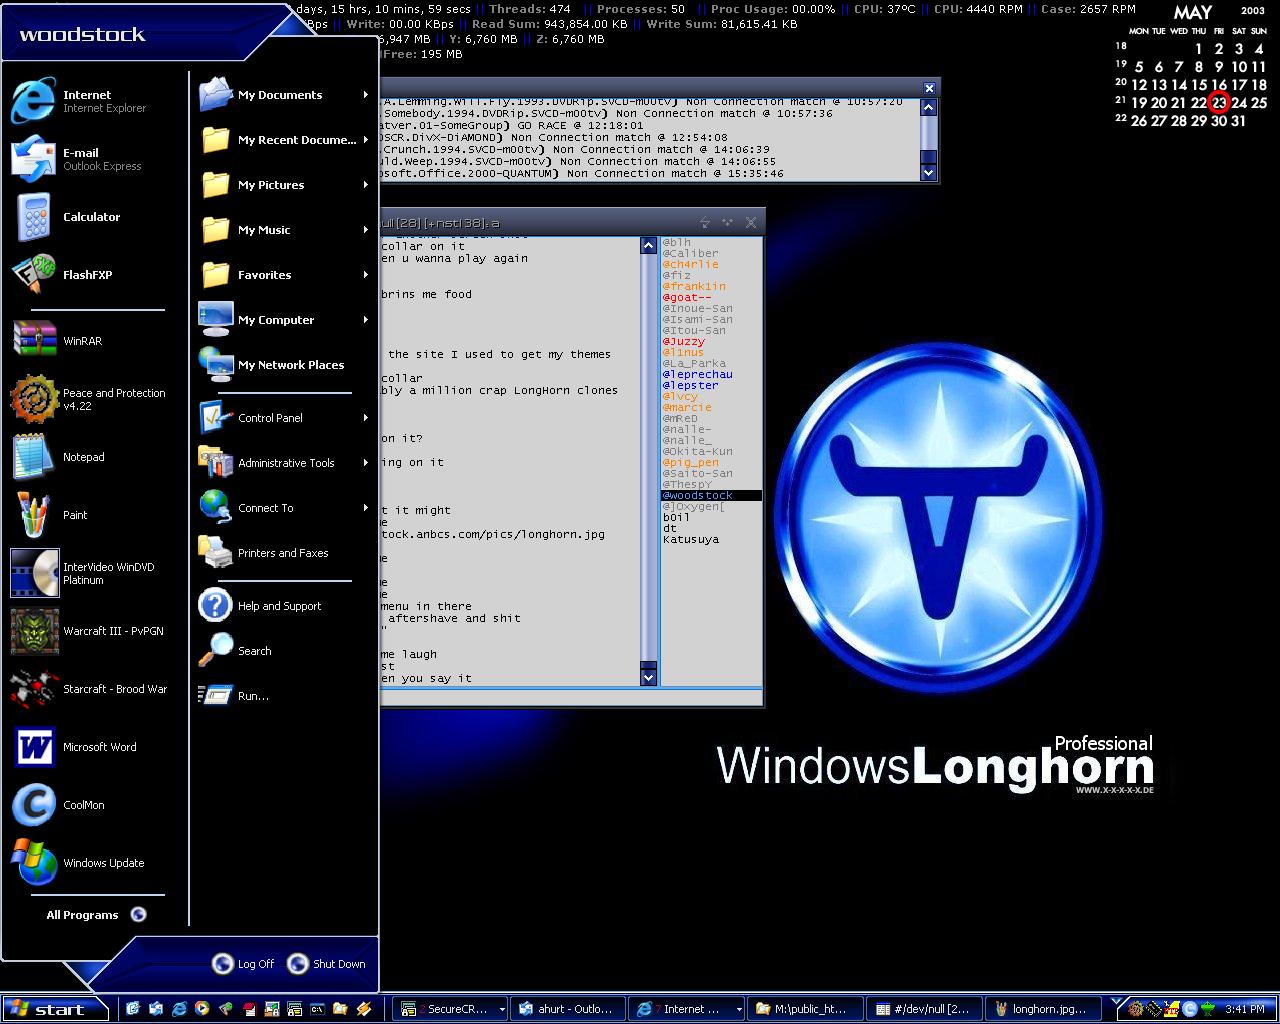1280x1024 pixels.
Task: Expand the Connect To submenu
Action: click(x=284, y=508)
